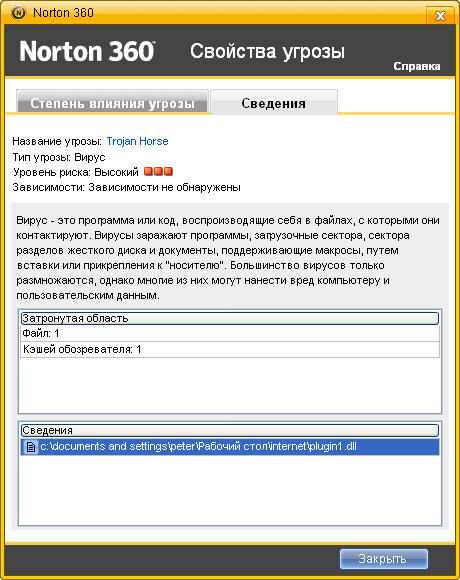Click the Сведения list column header
This screenshot has width=460, height=580.
tap(230, 430)
